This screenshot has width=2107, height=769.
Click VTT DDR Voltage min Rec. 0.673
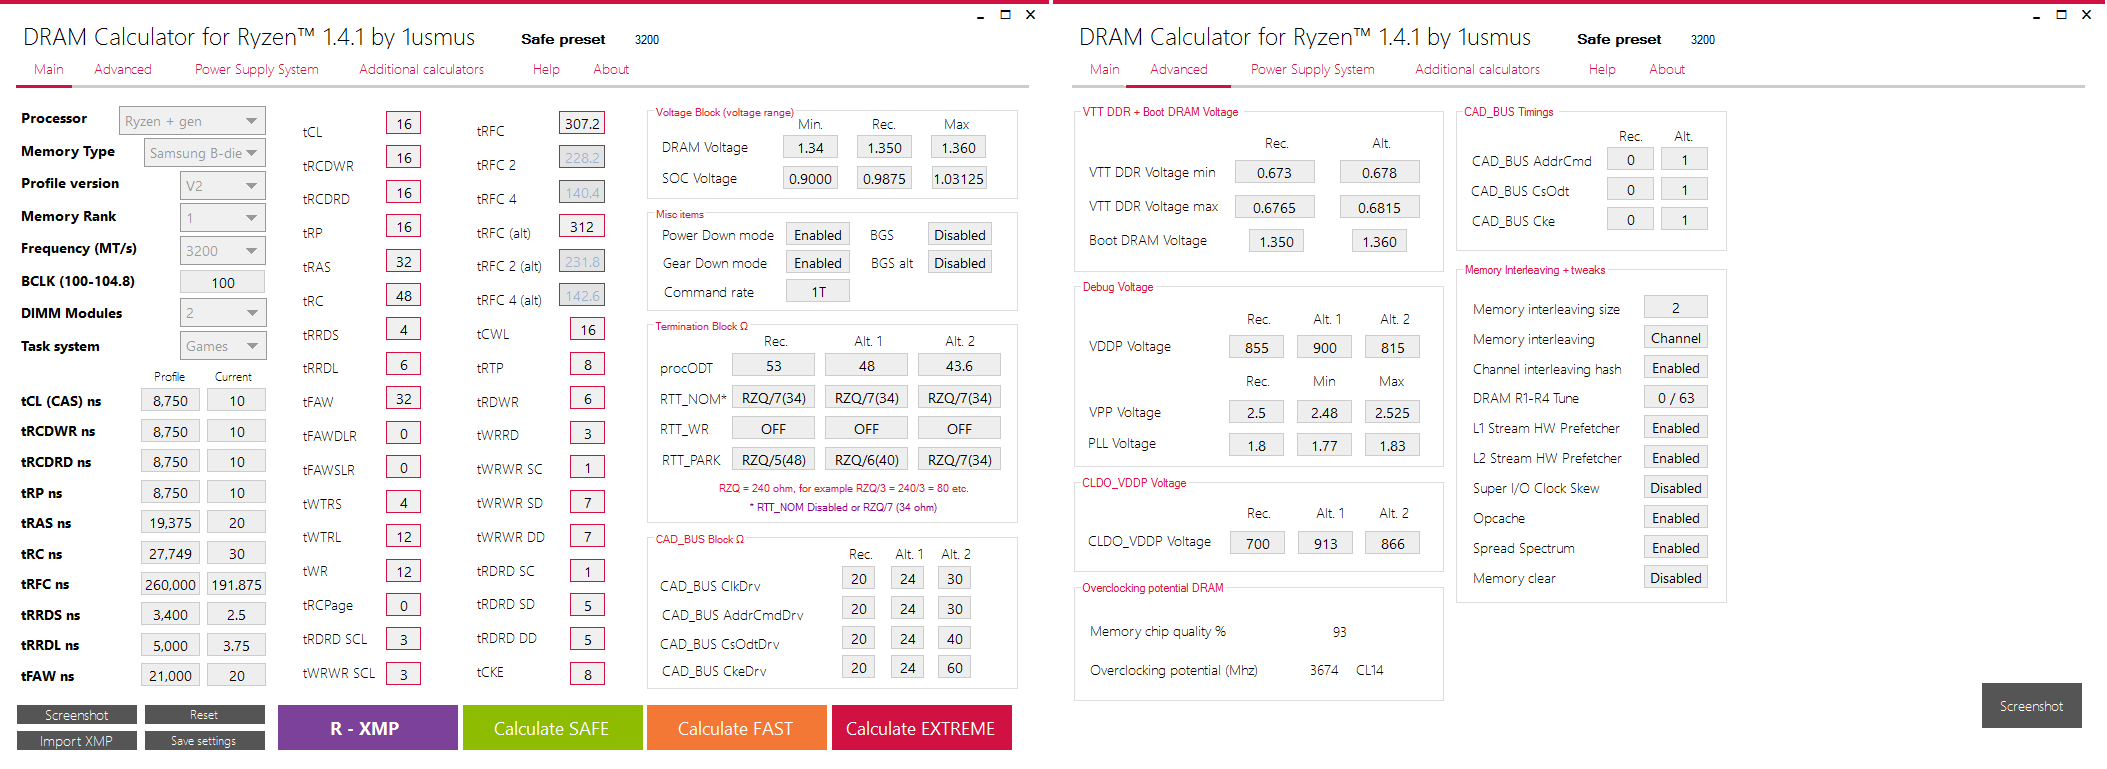[x=1274, y=173]
